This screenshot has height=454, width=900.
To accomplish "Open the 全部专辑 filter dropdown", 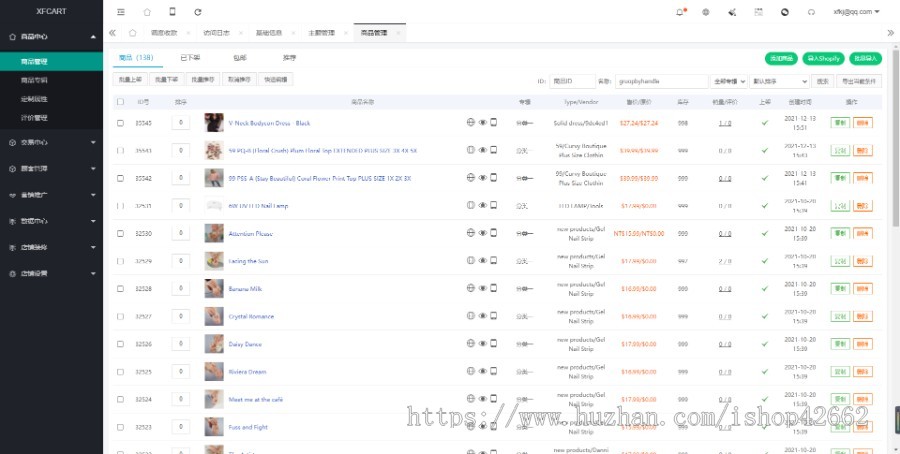I will (x=728, y=82).
